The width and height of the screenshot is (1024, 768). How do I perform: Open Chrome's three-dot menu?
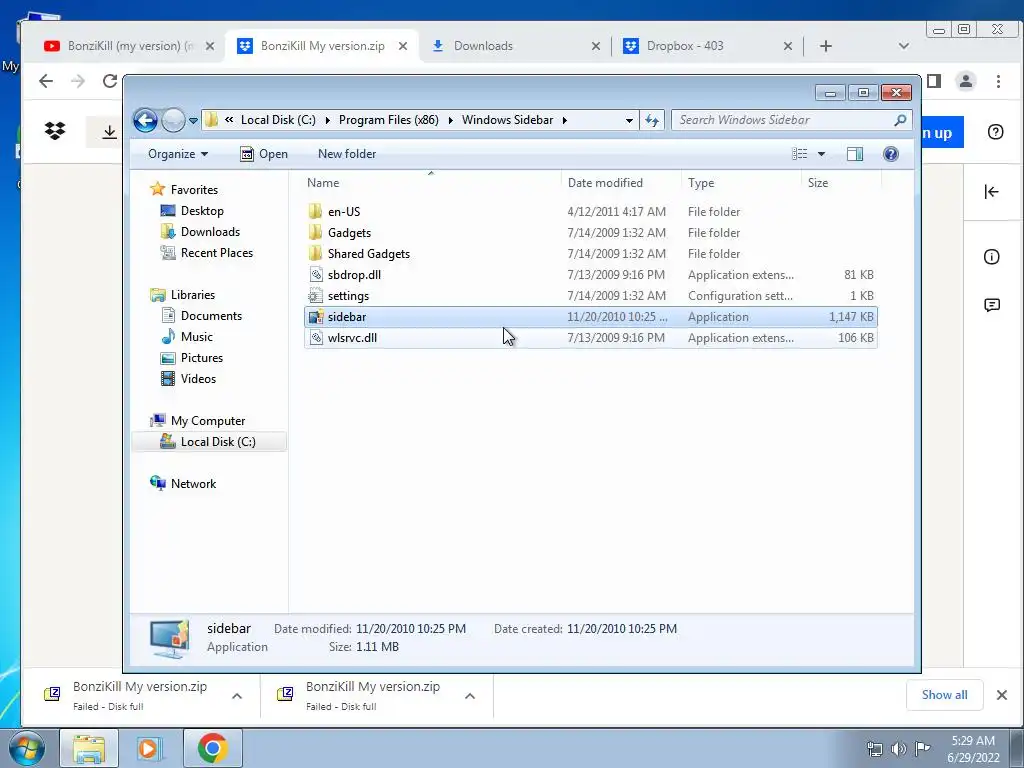pos(998,81)
